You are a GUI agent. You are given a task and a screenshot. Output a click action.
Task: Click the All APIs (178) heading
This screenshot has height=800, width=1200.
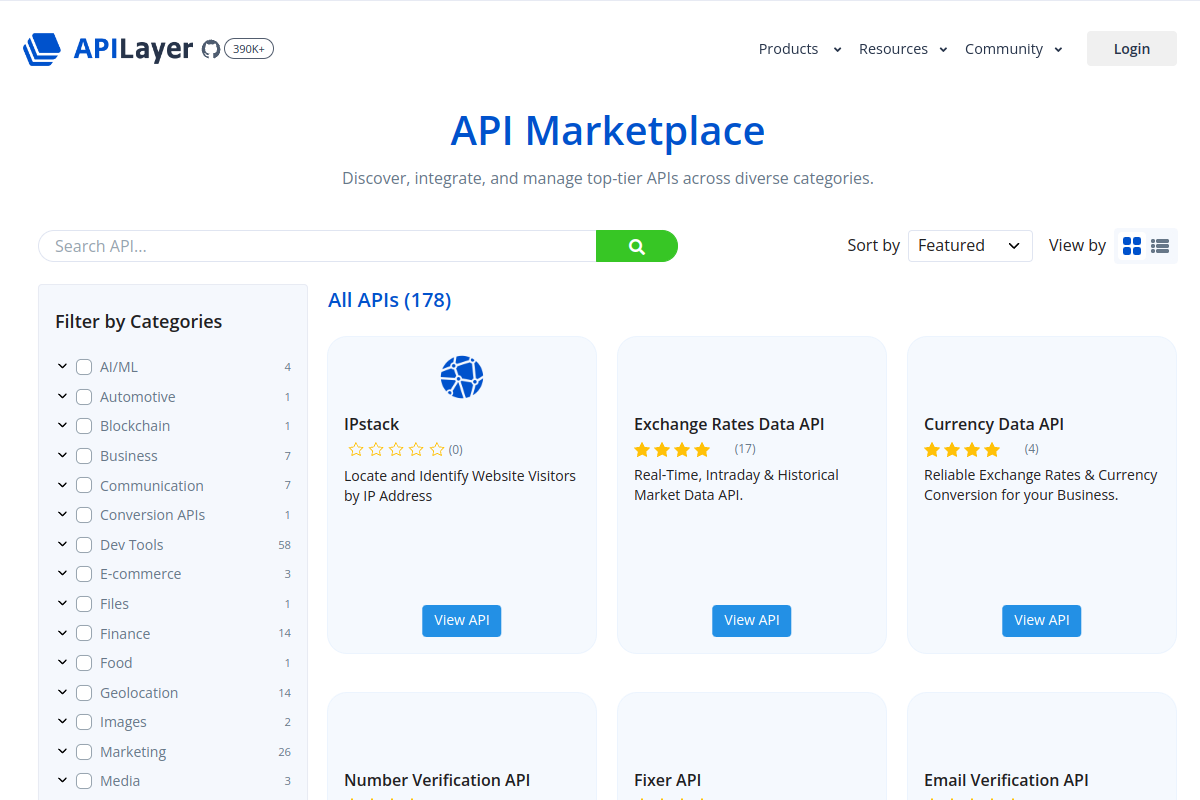(x=390, y=300)
